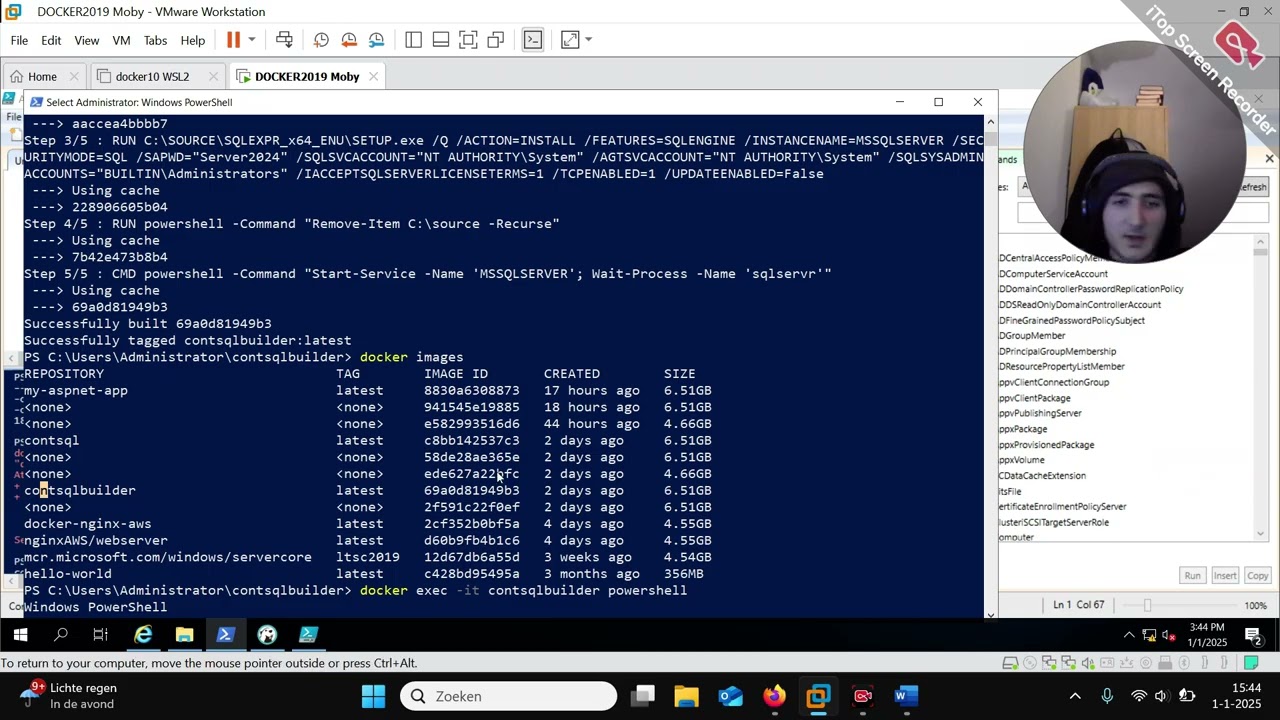
Task: Open the File menu in VMware
Action: (x=19, y=41)
